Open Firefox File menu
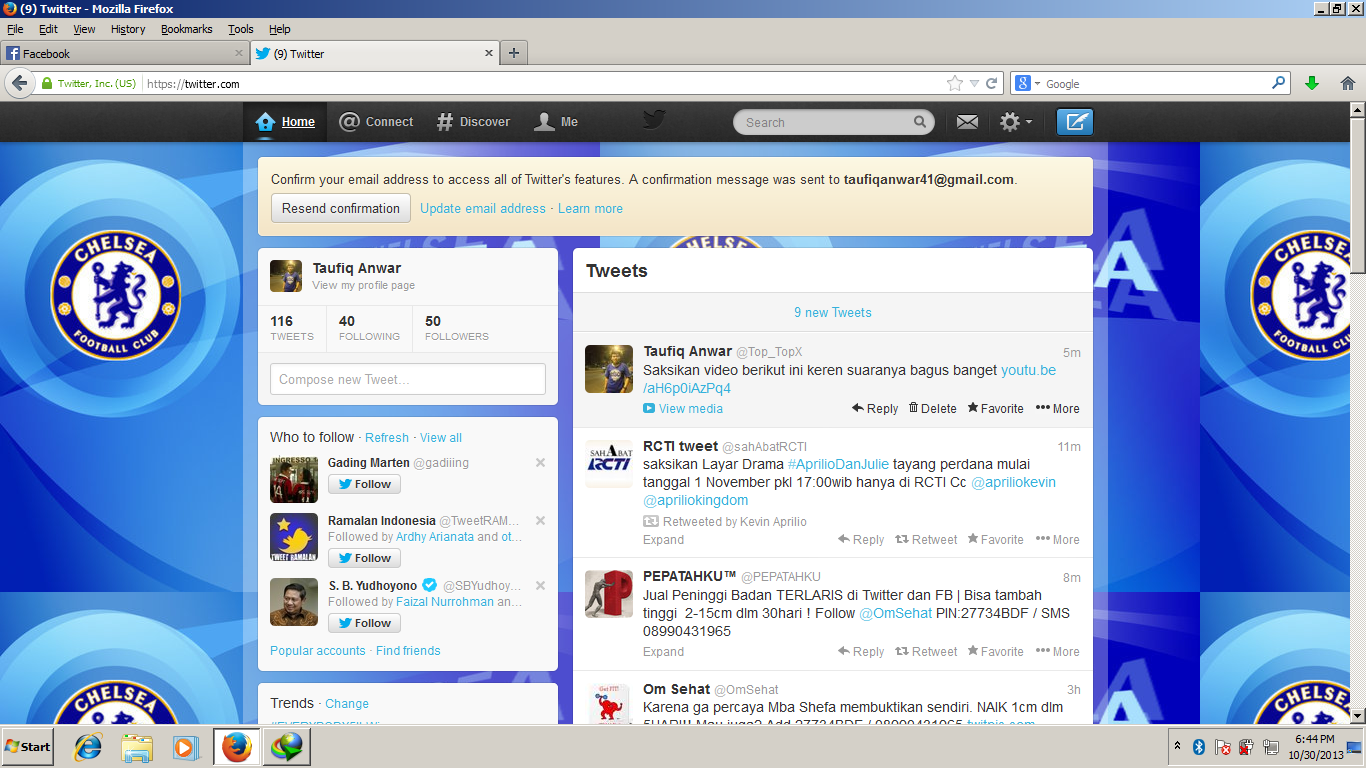The width and height of the screenshot is (1366, 768). (15, 29)
